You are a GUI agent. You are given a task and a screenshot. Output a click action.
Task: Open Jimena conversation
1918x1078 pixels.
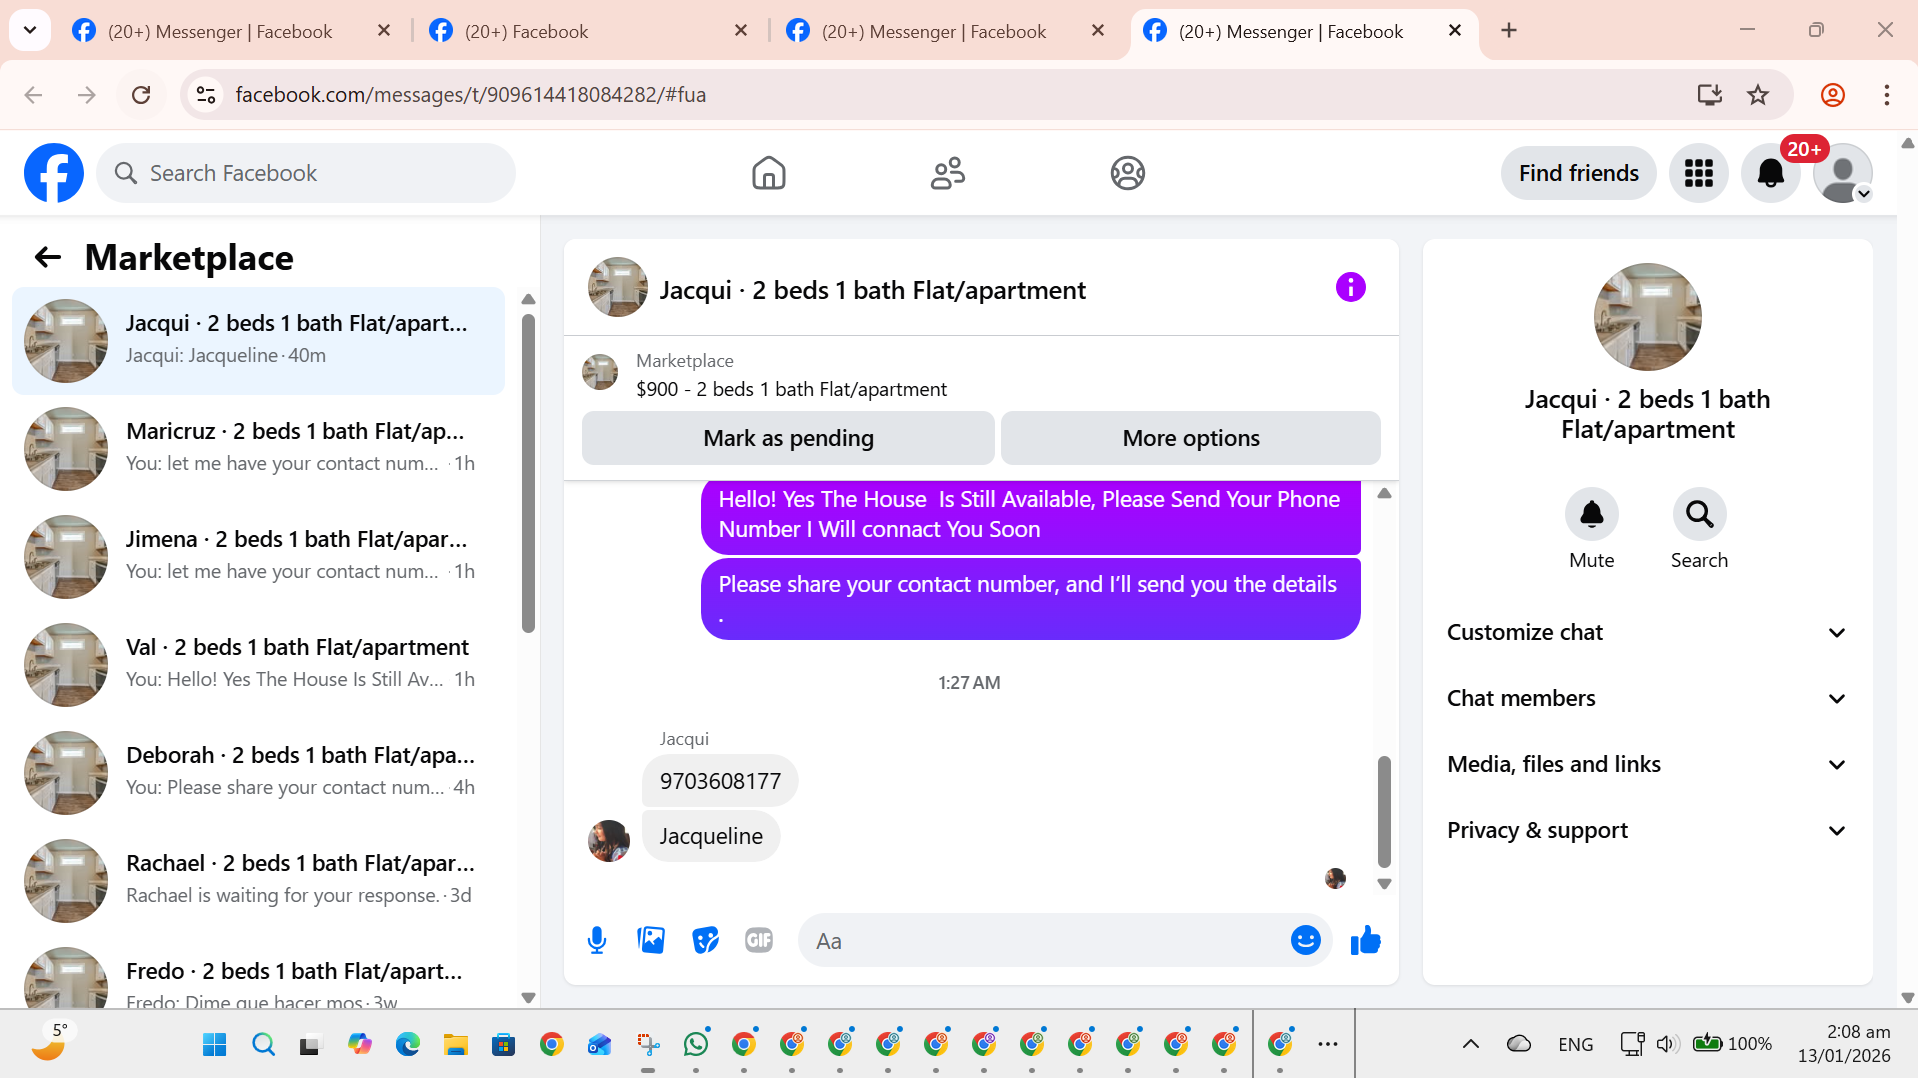tap(258, 557)
